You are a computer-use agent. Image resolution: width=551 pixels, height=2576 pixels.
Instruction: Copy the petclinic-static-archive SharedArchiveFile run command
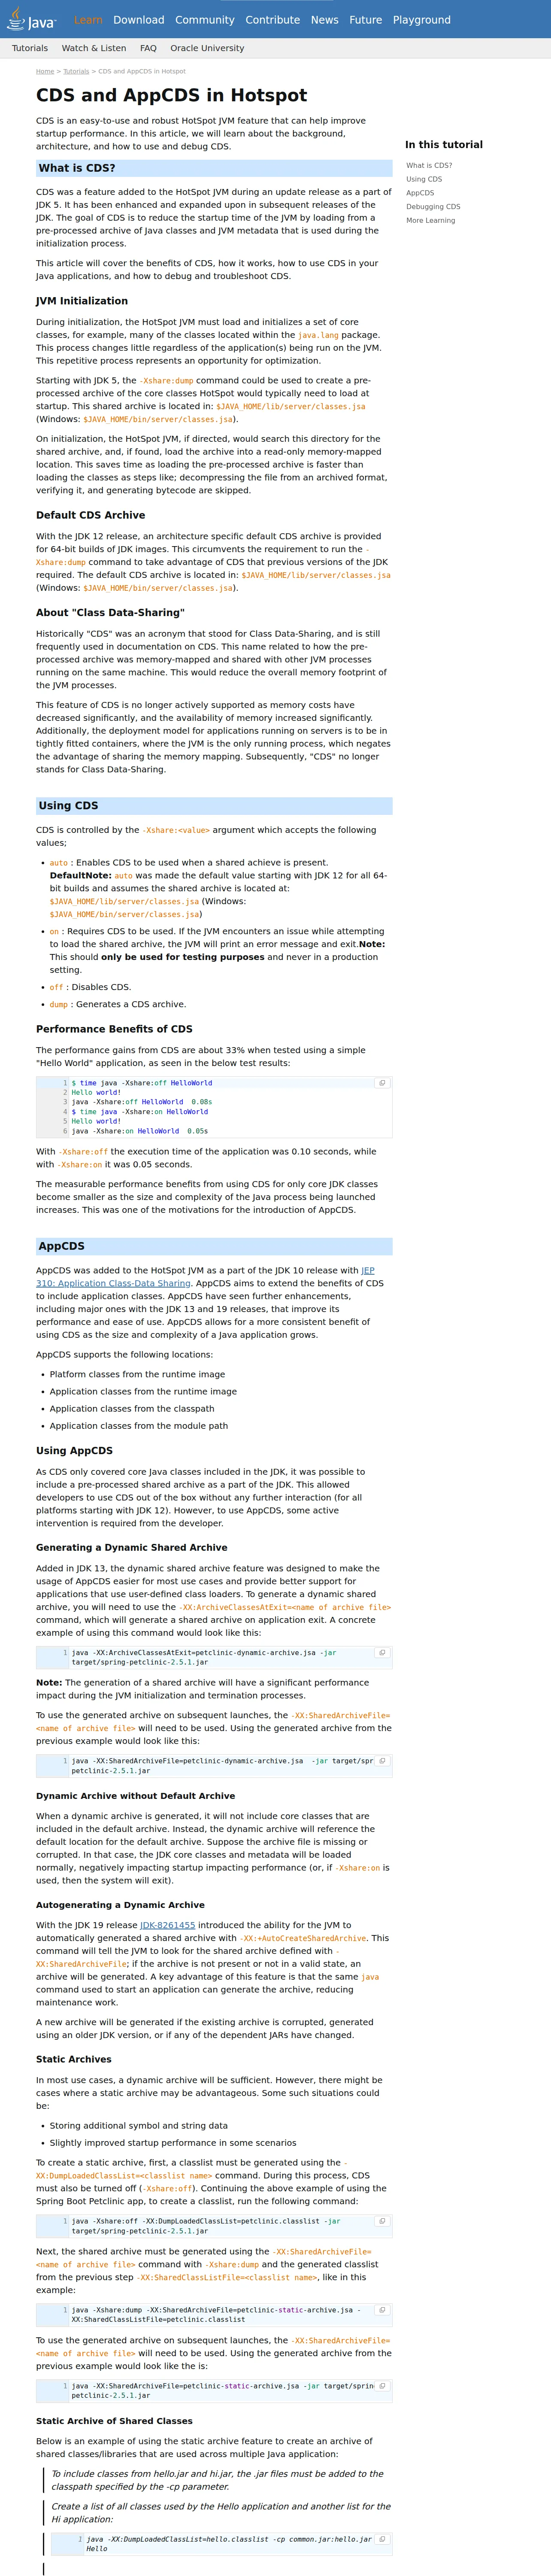click(x=382, y=2386)
